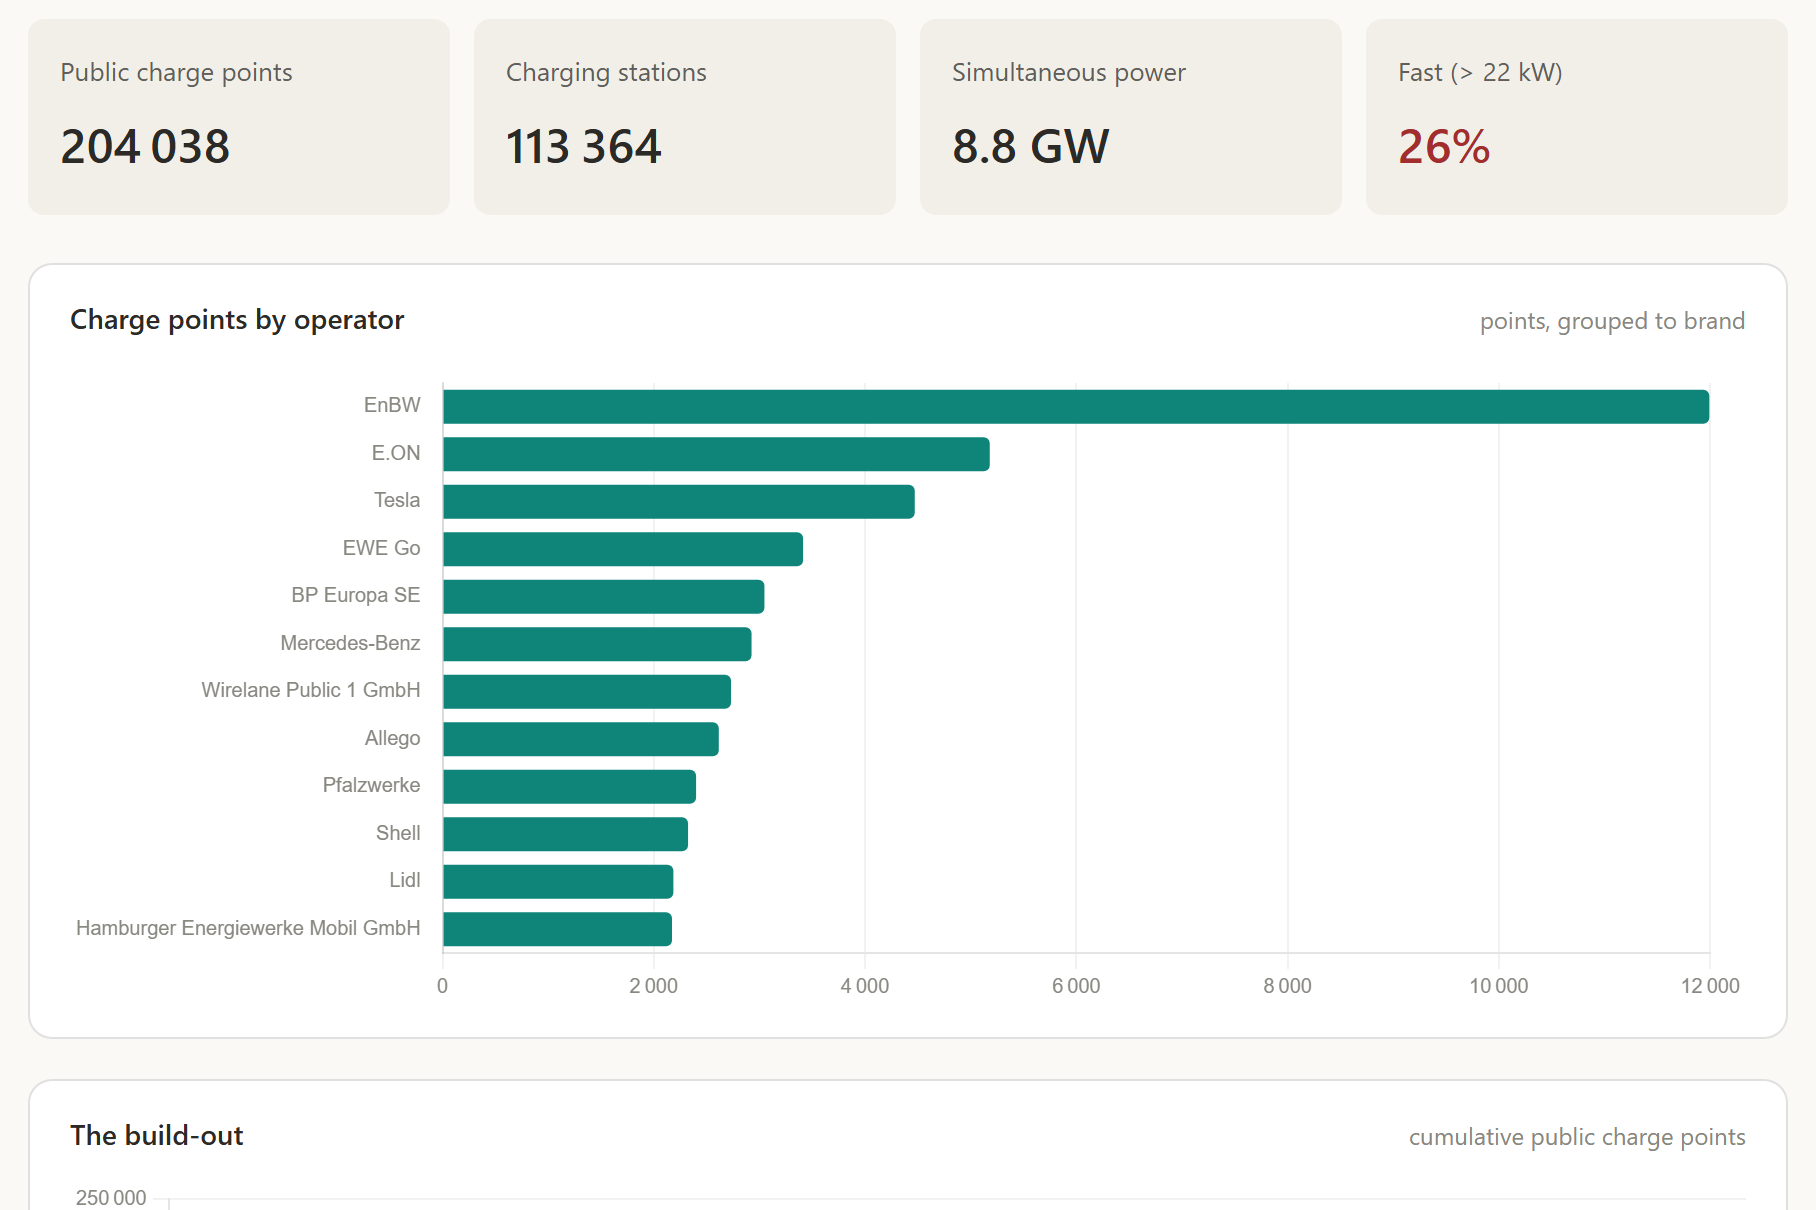Click the 8.8 GW value

click(1031, 147)
